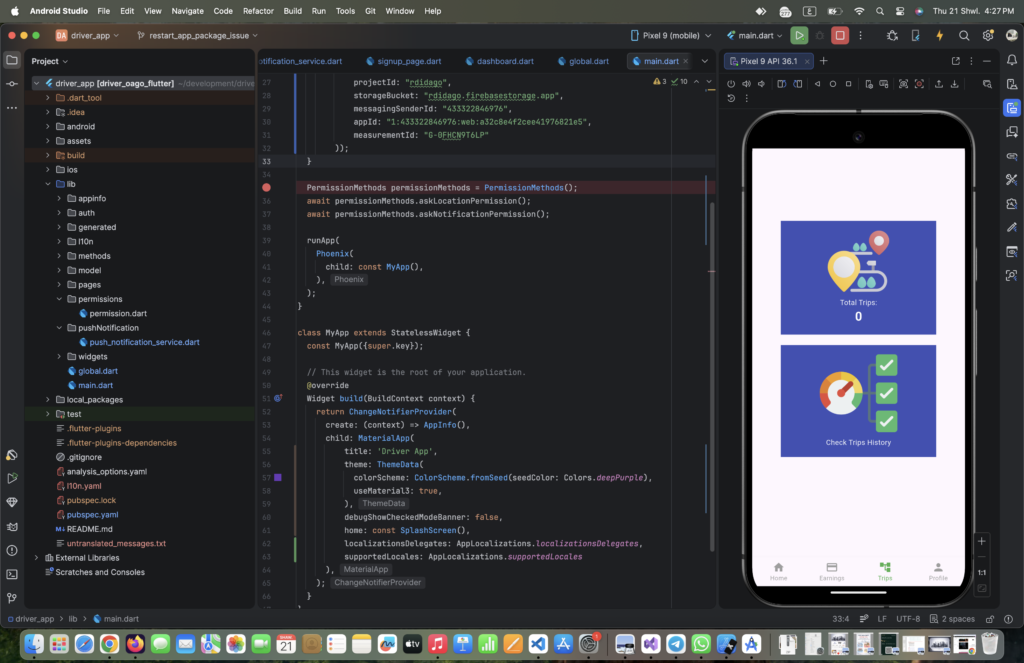Toggle the Project tool window folder icon
Screen dimensions: 1024x663
12,60
